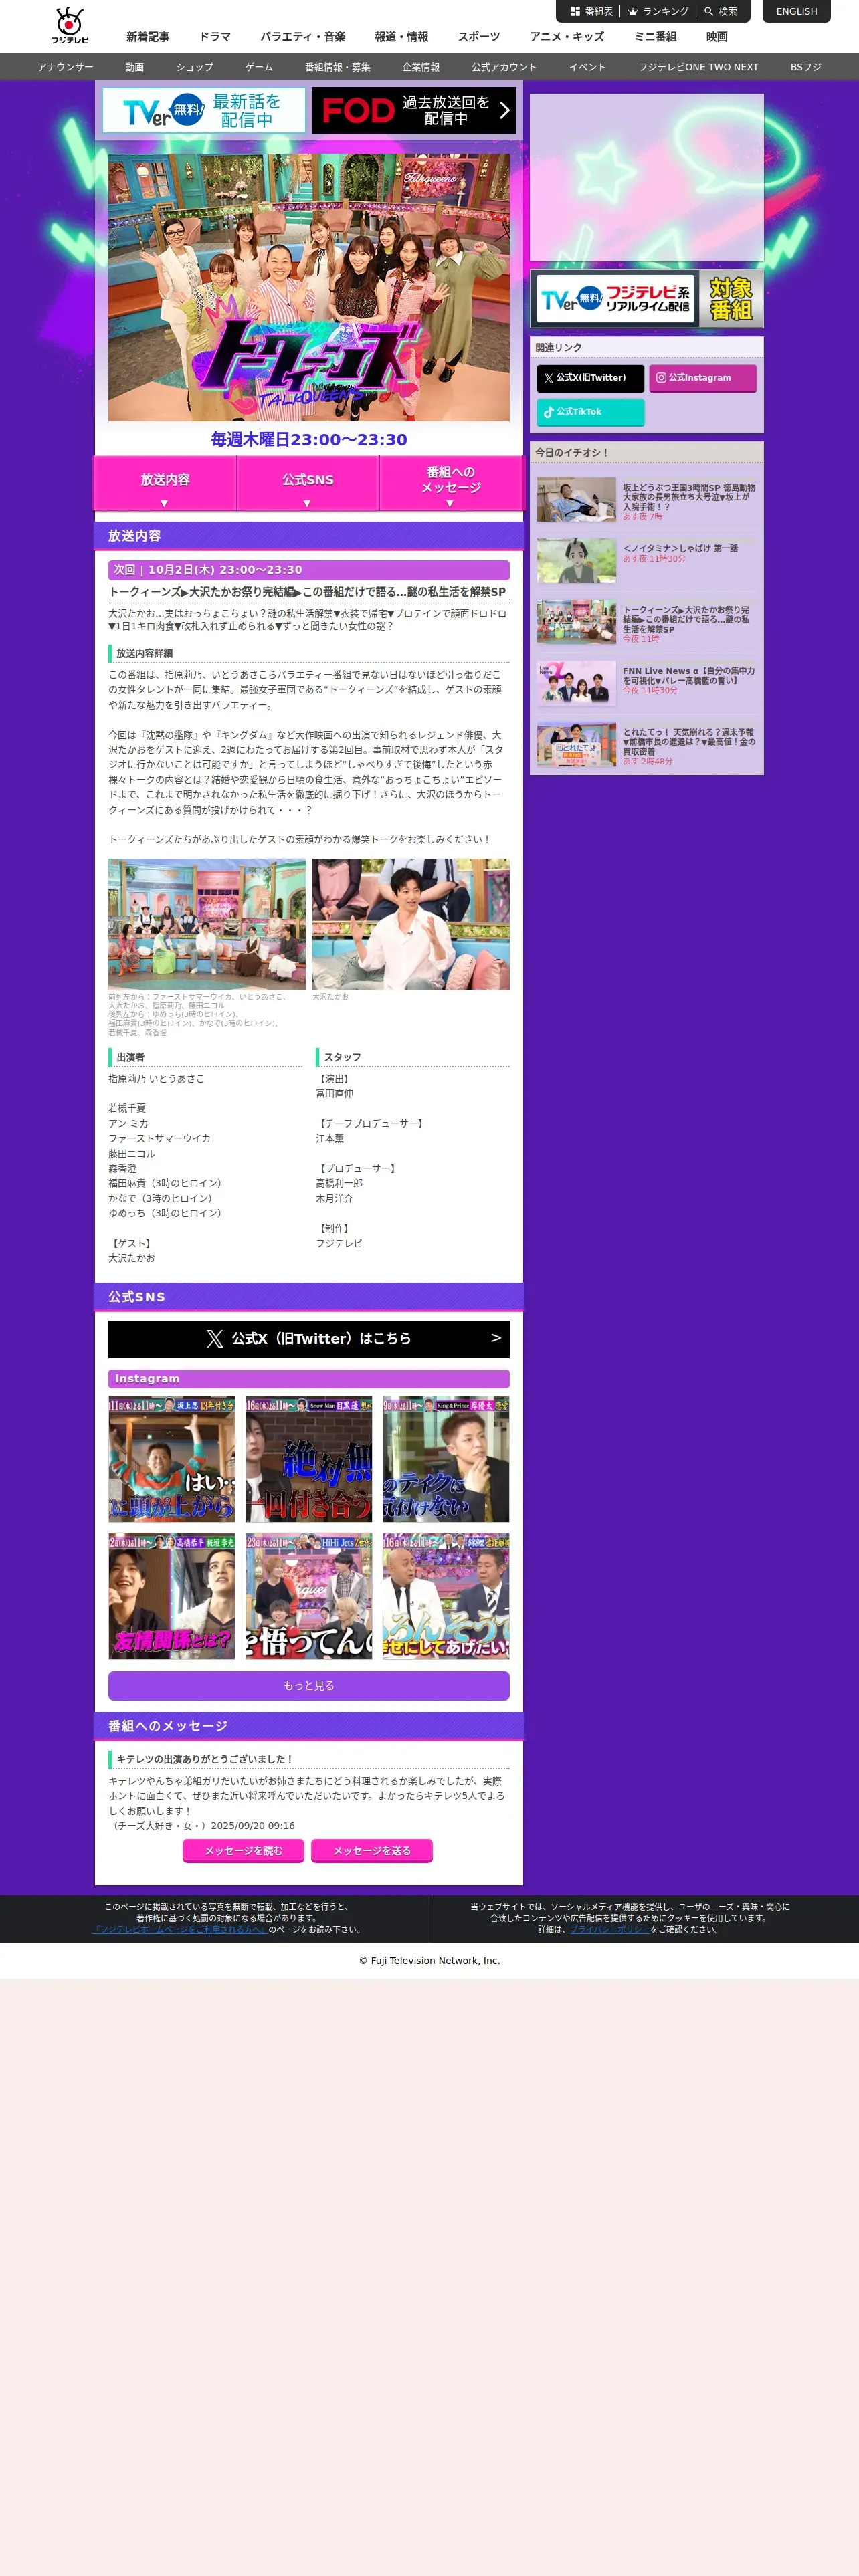Open 公式Instagram sidebar button

[703, 378]
